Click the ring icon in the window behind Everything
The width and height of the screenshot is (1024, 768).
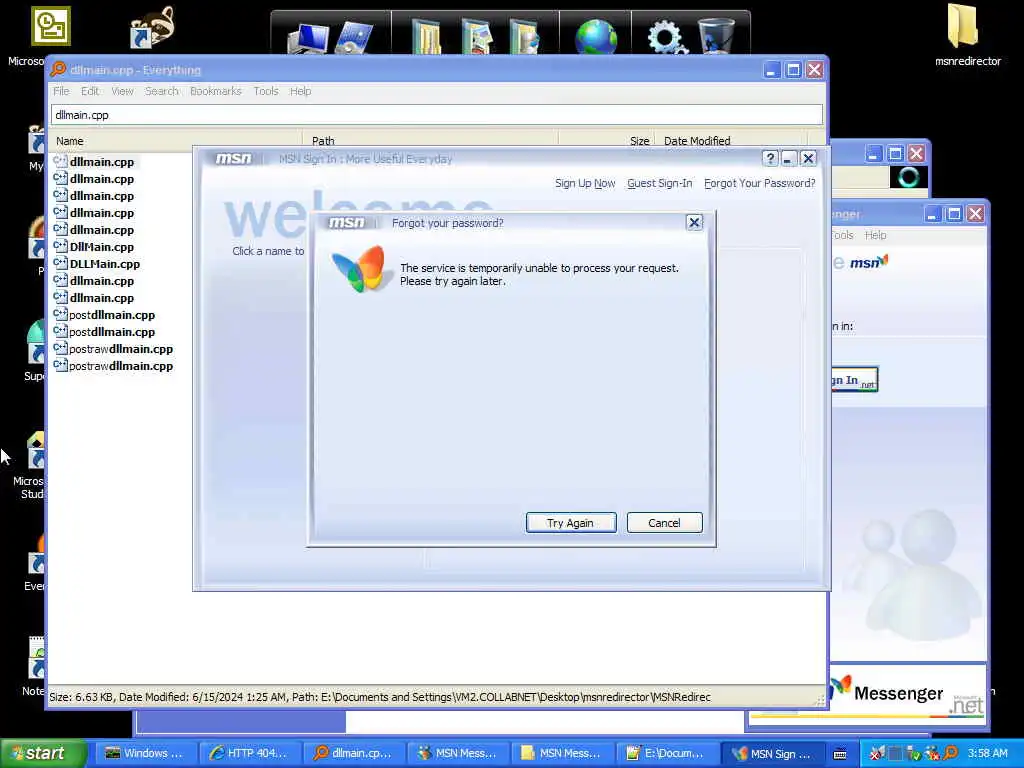[908, 177]
